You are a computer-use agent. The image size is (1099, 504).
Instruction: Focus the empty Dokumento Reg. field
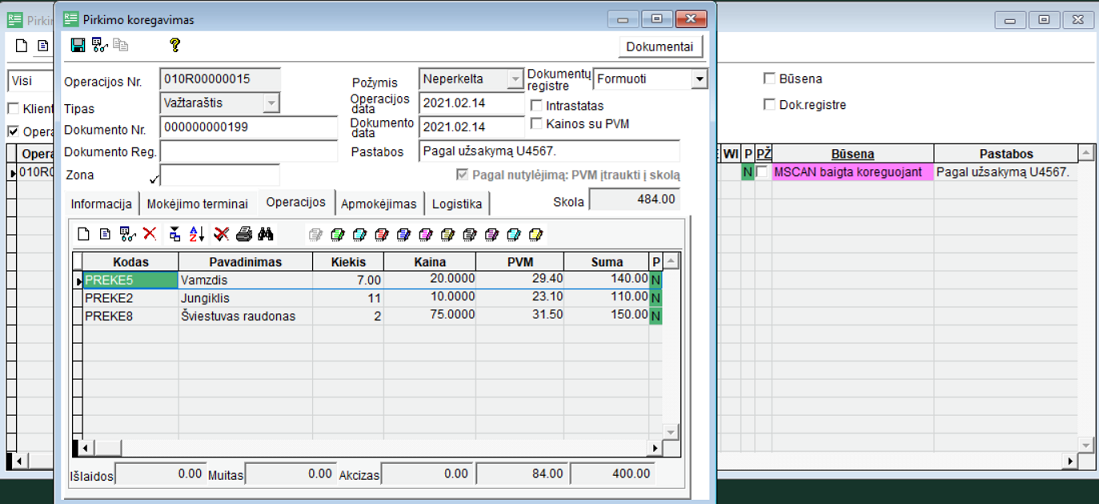coord(250,151)
